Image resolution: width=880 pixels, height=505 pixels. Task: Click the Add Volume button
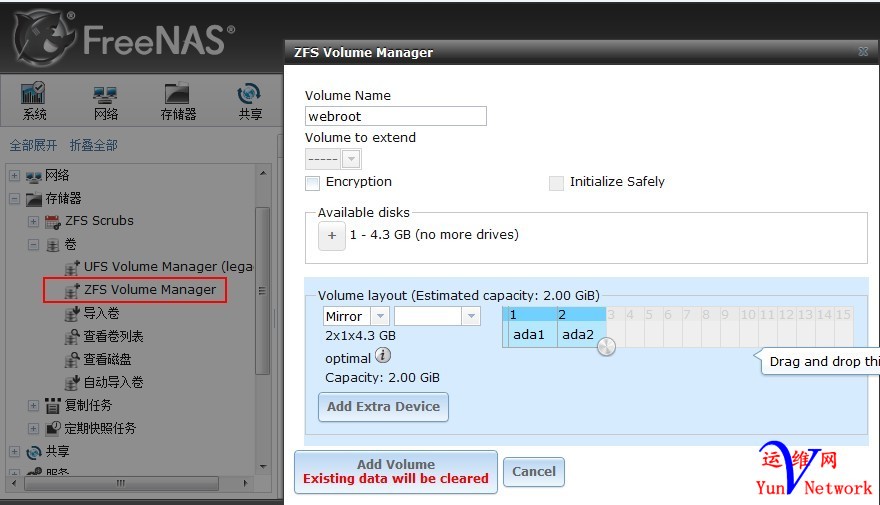[x=396, y=472]
